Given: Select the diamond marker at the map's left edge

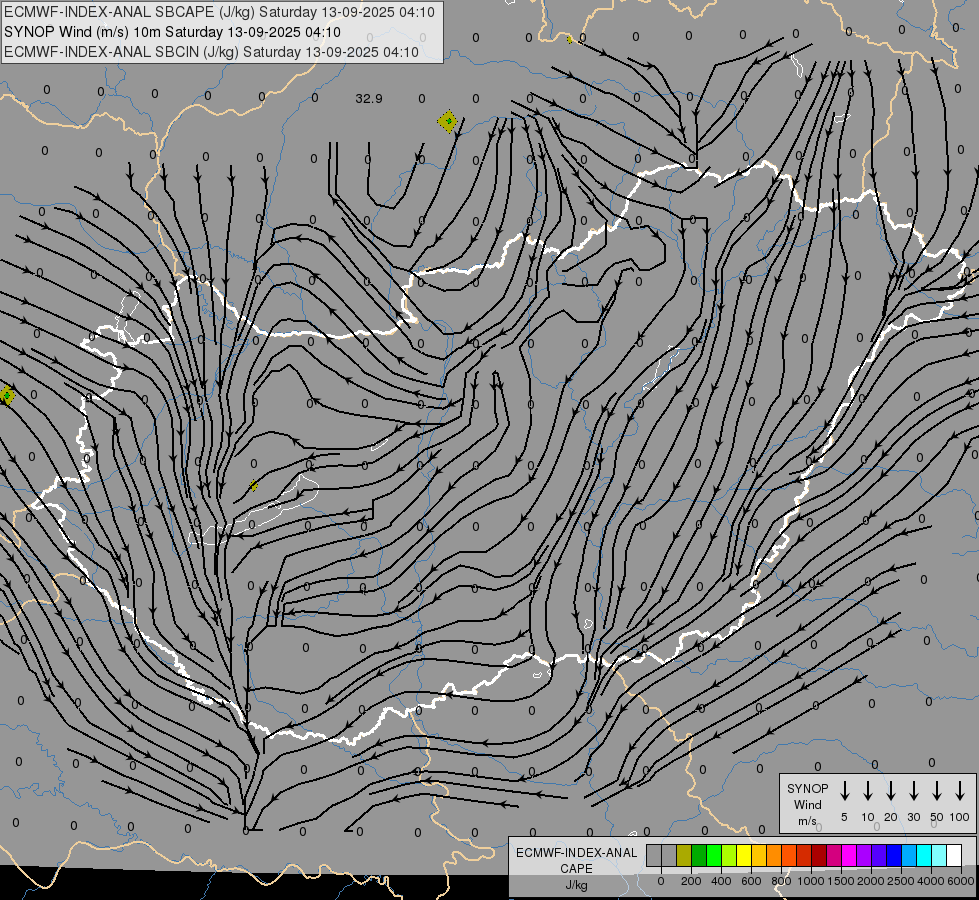Looking at the screenshot, I should click(x=6, y=395).
